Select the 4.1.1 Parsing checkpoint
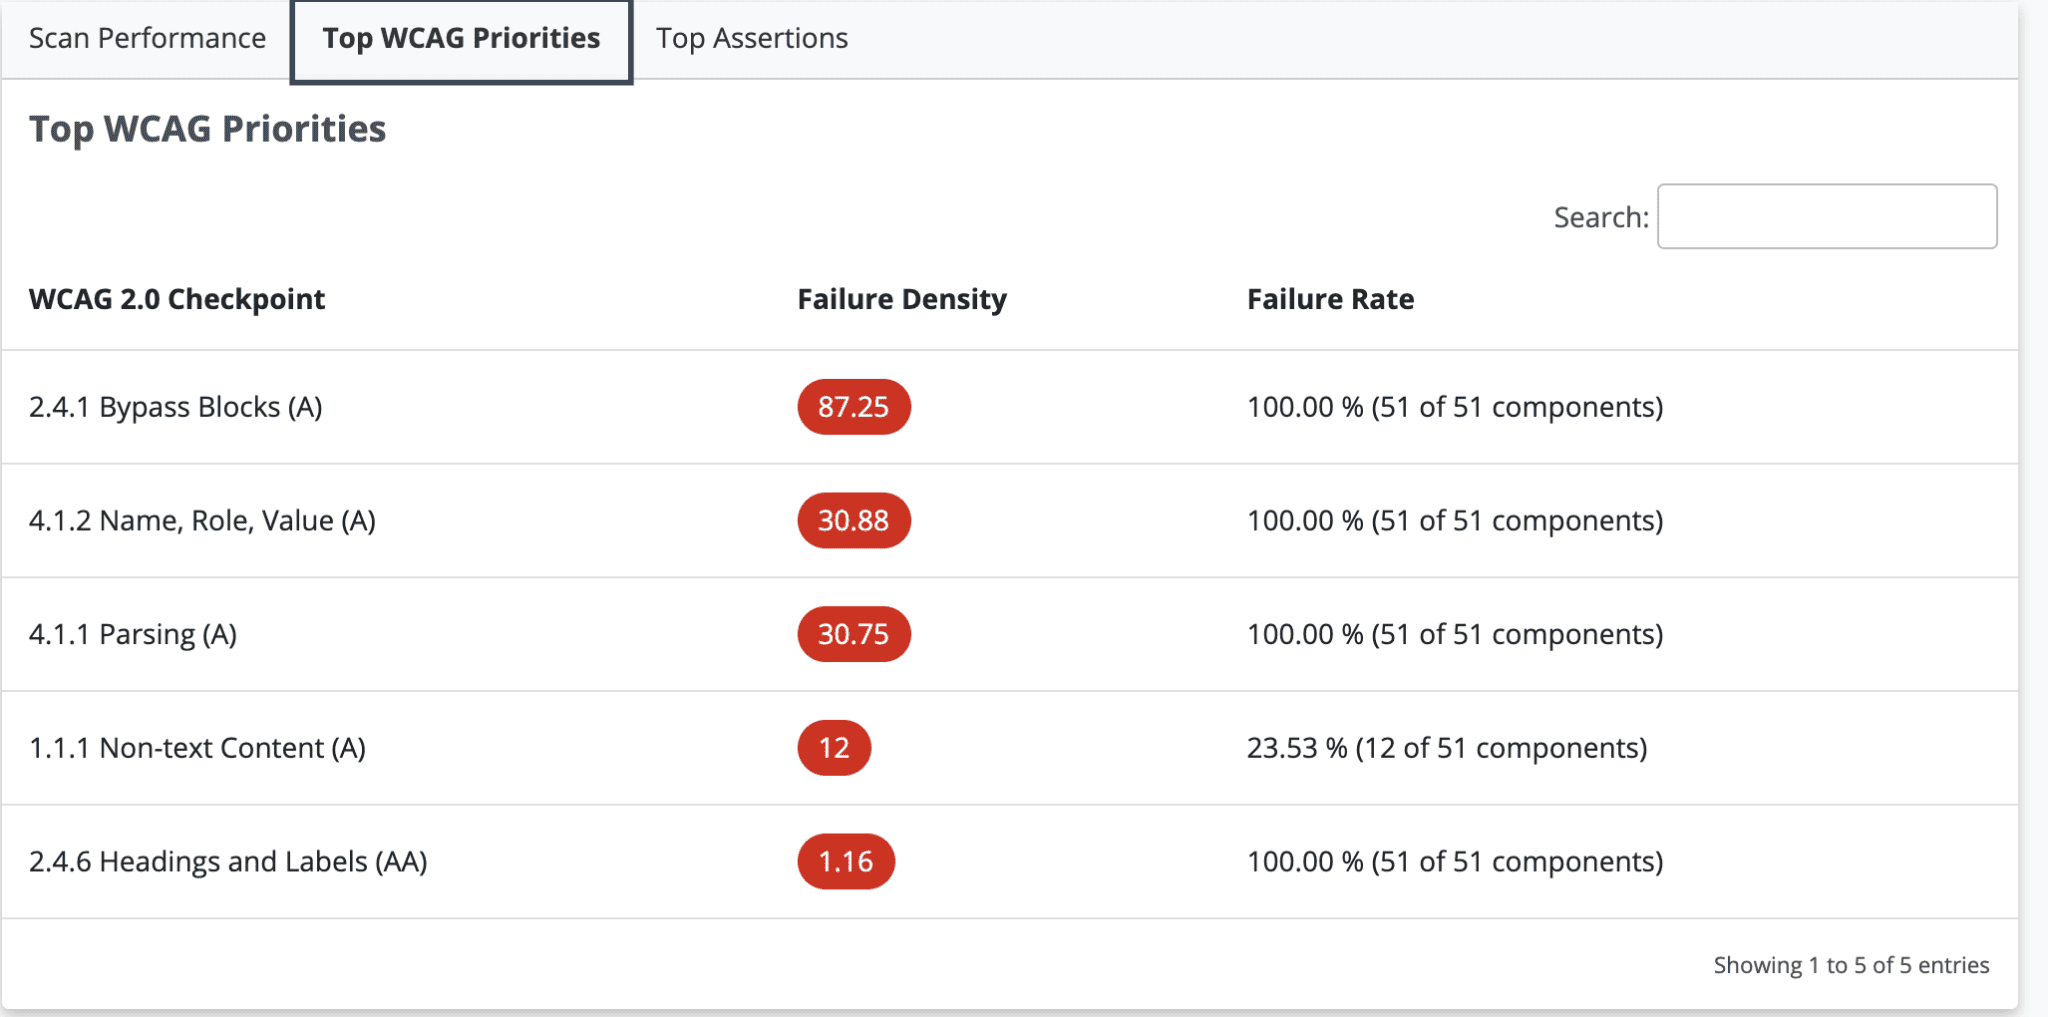Screen dimensions: 2048x1017 point(133,634)
